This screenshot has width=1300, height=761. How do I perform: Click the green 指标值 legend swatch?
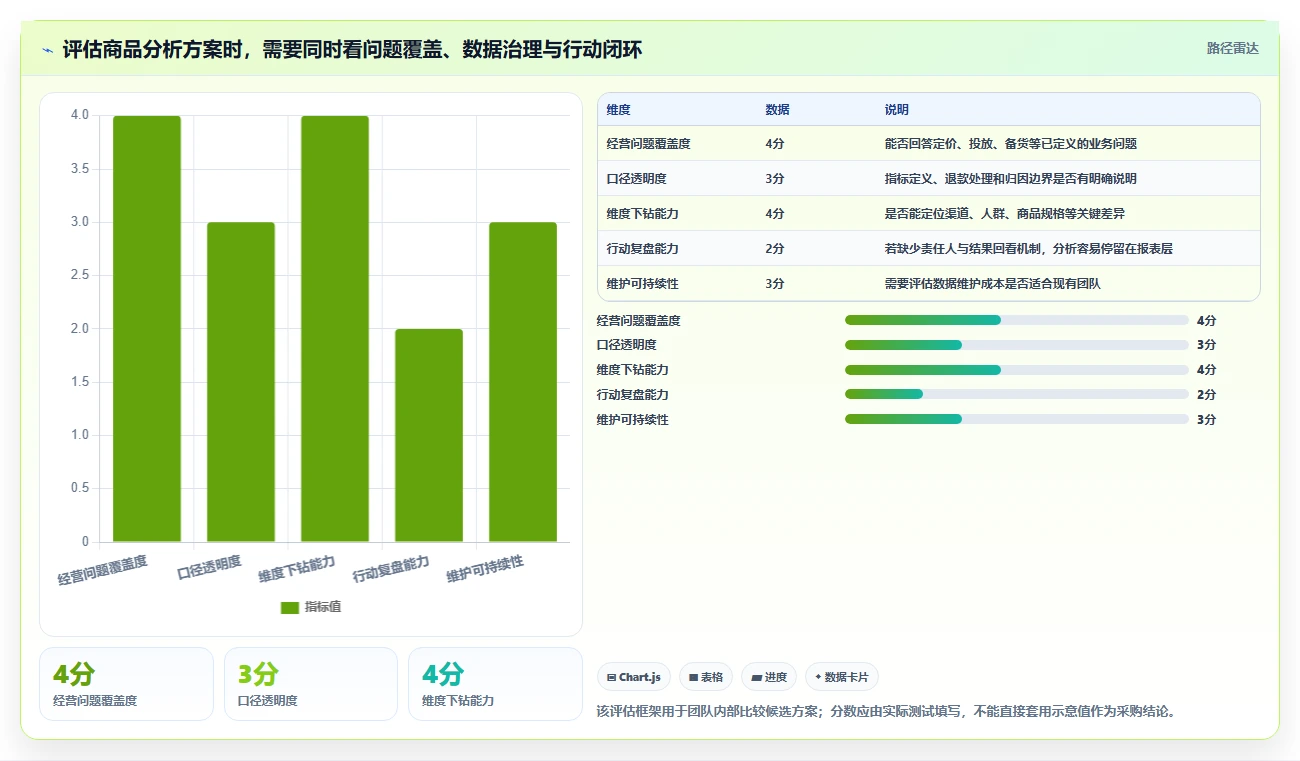click(290, 607)
